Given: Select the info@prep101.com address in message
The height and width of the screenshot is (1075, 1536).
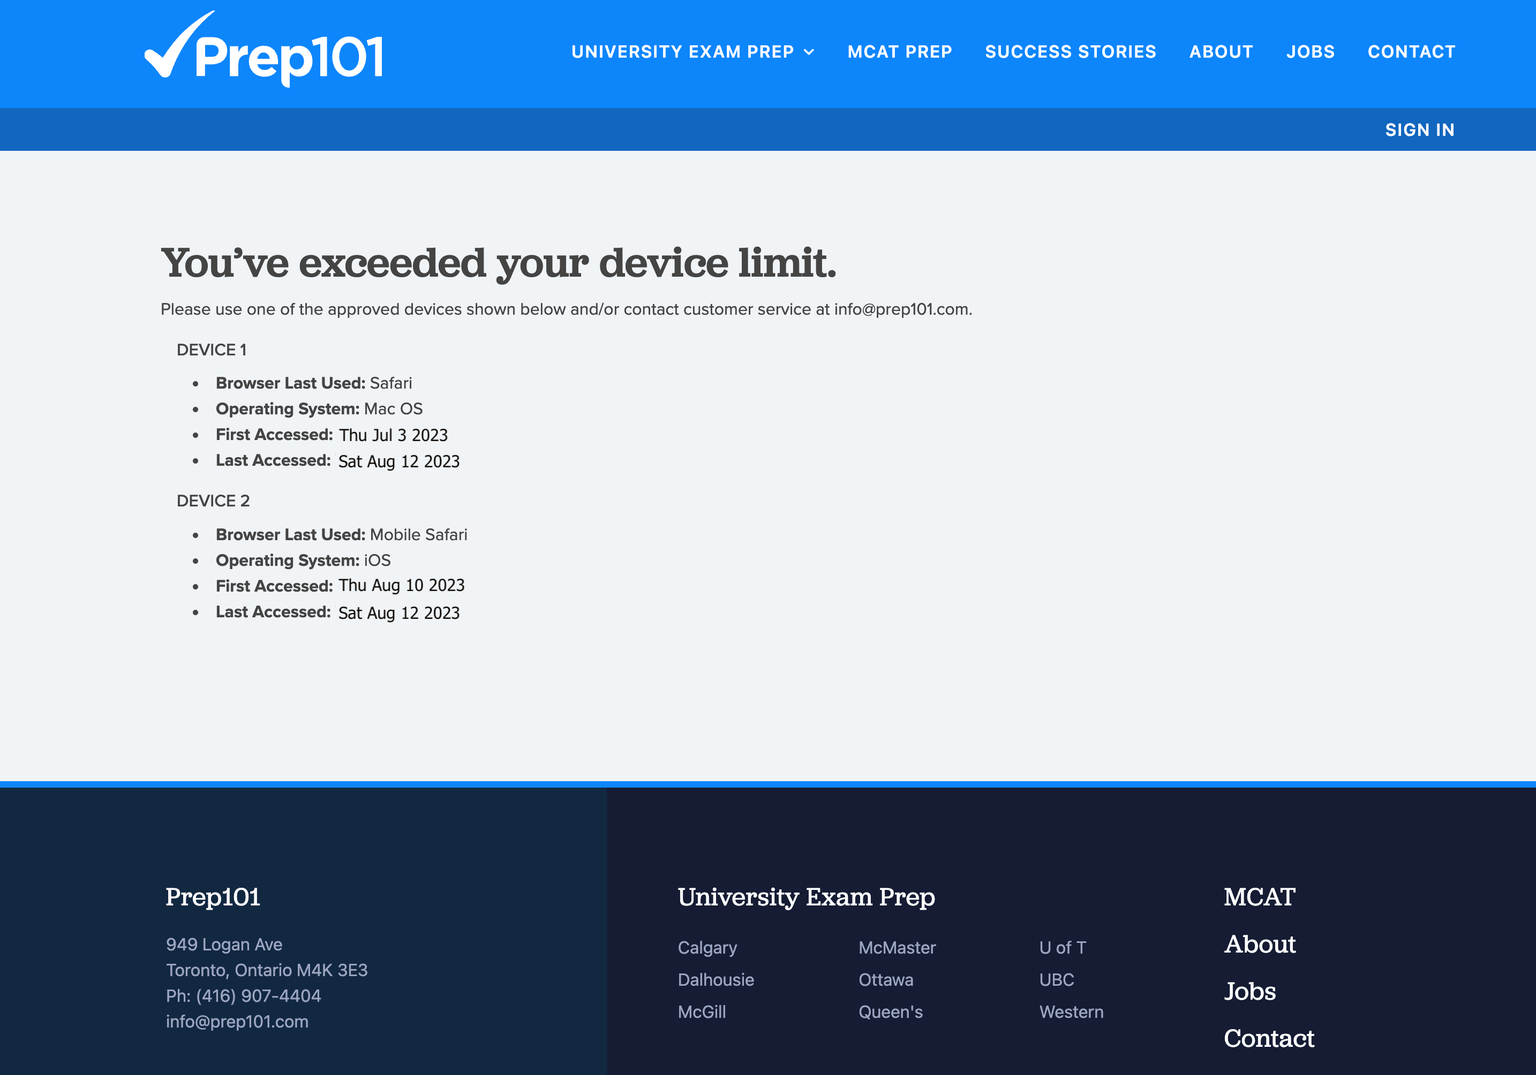Looking at the screenshot, I should point(901,309).
